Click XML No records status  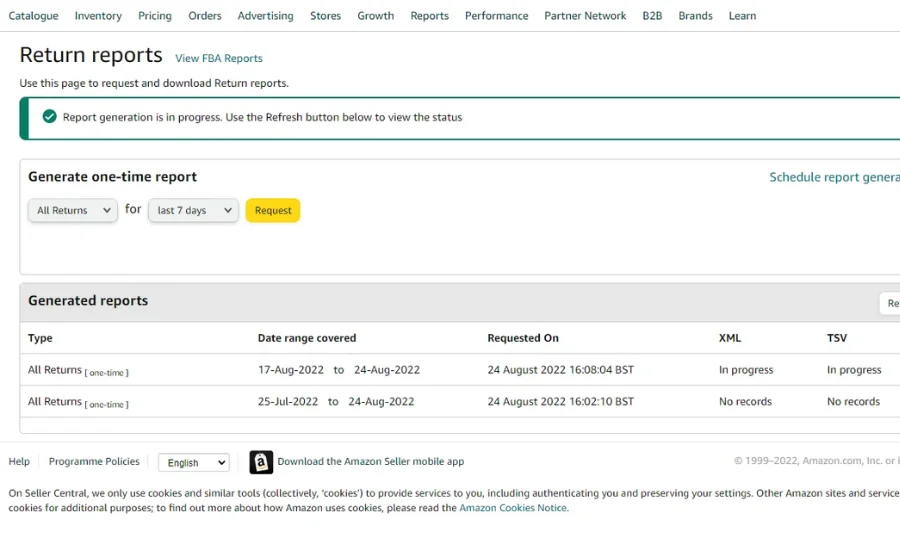point(746,402)
